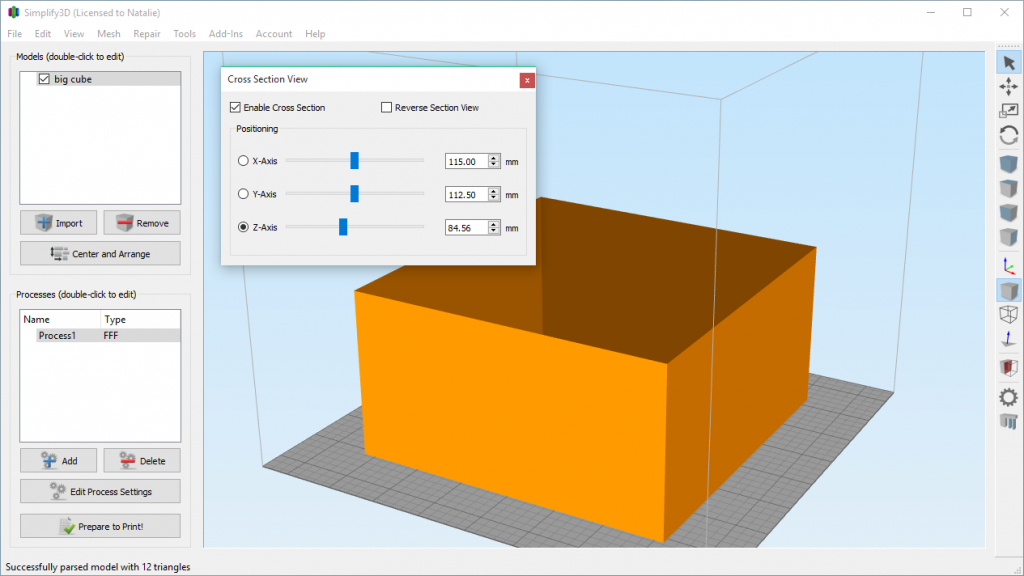Switch to the default isometric view
This screenshot has width=1024, height=576.
1009,163
